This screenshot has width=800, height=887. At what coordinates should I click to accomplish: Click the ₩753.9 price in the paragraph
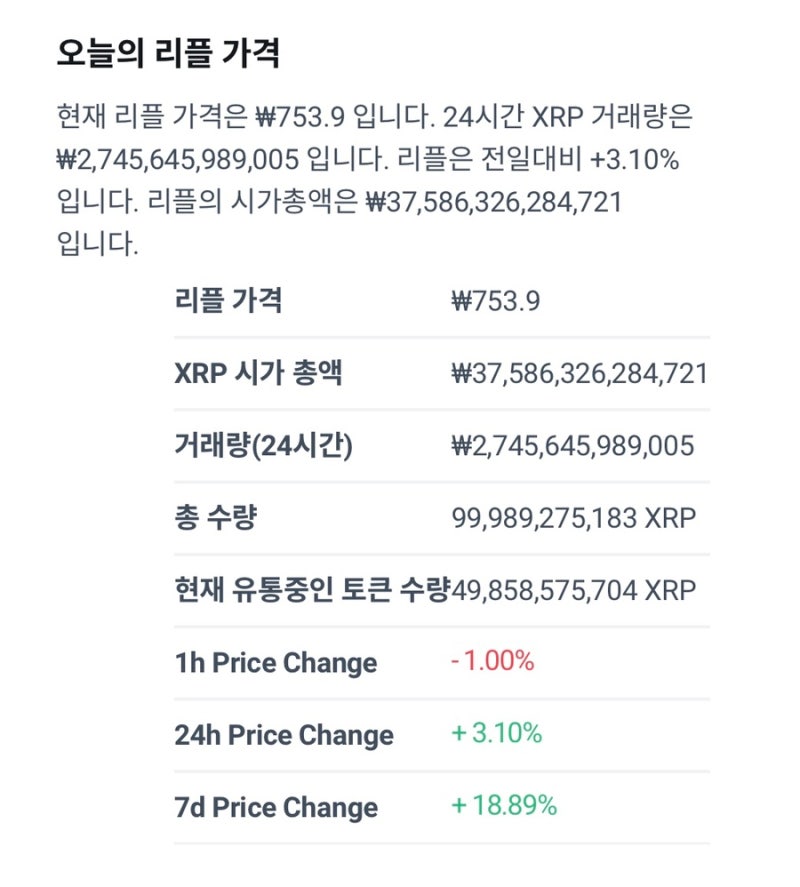pyautogui.click(x=300, y=117)
